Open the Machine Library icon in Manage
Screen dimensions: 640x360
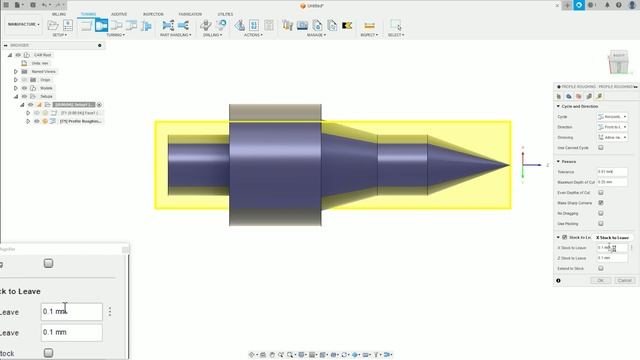tap(302, 25)
